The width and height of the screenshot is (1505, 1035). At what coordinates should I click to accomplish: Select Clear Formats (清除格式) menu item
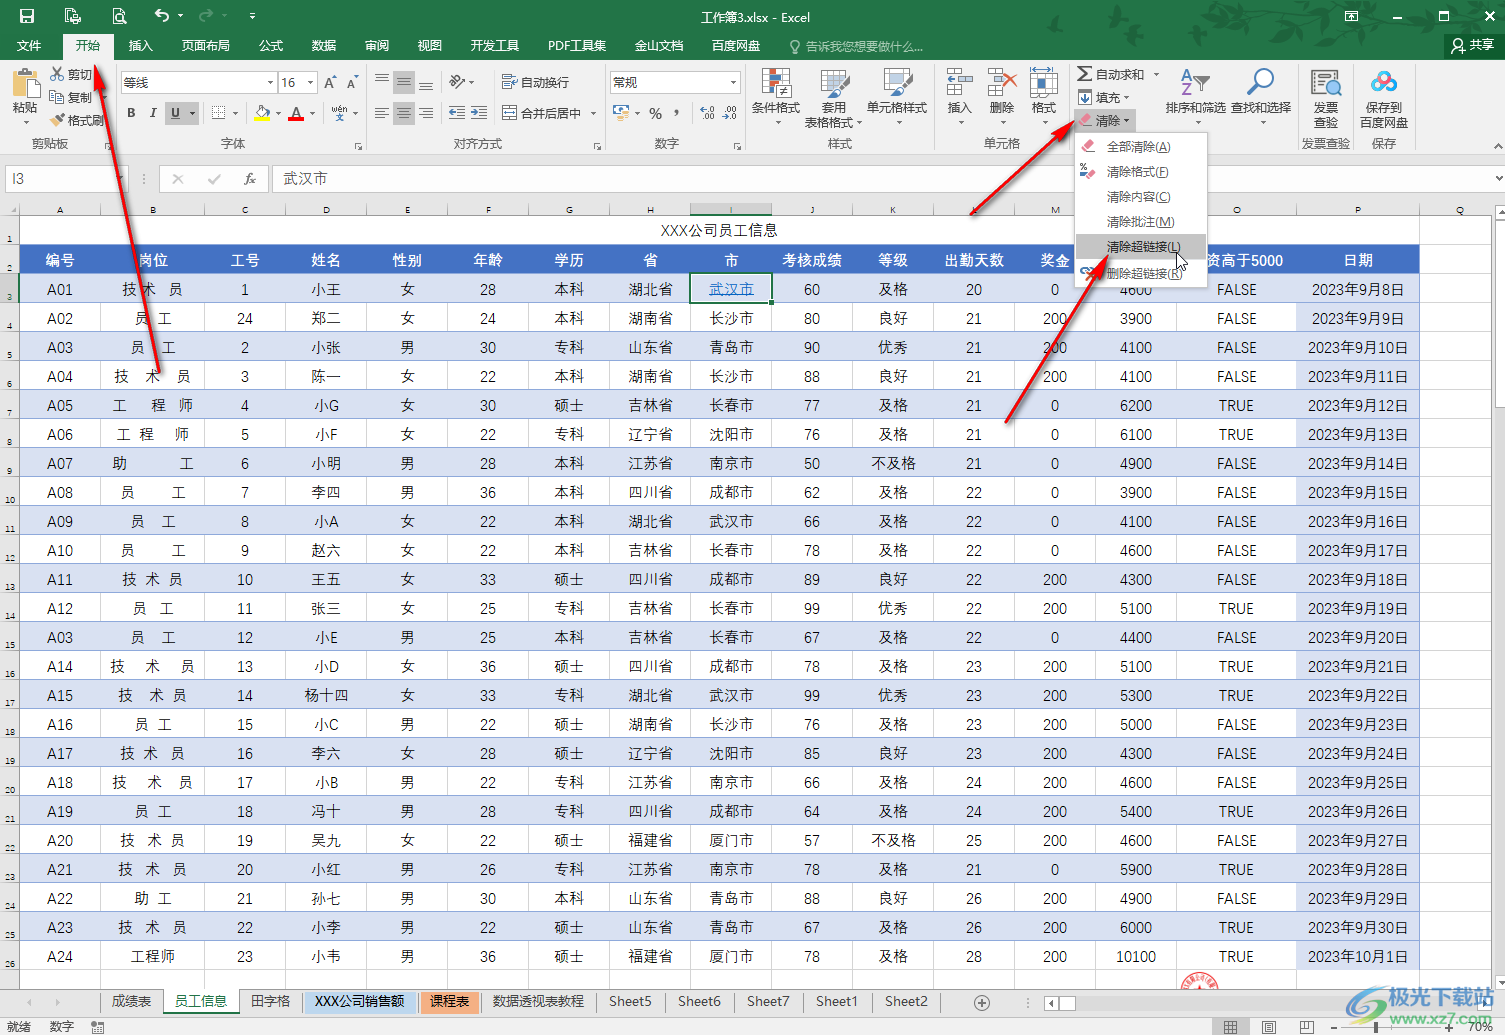tap(1141, 171)
